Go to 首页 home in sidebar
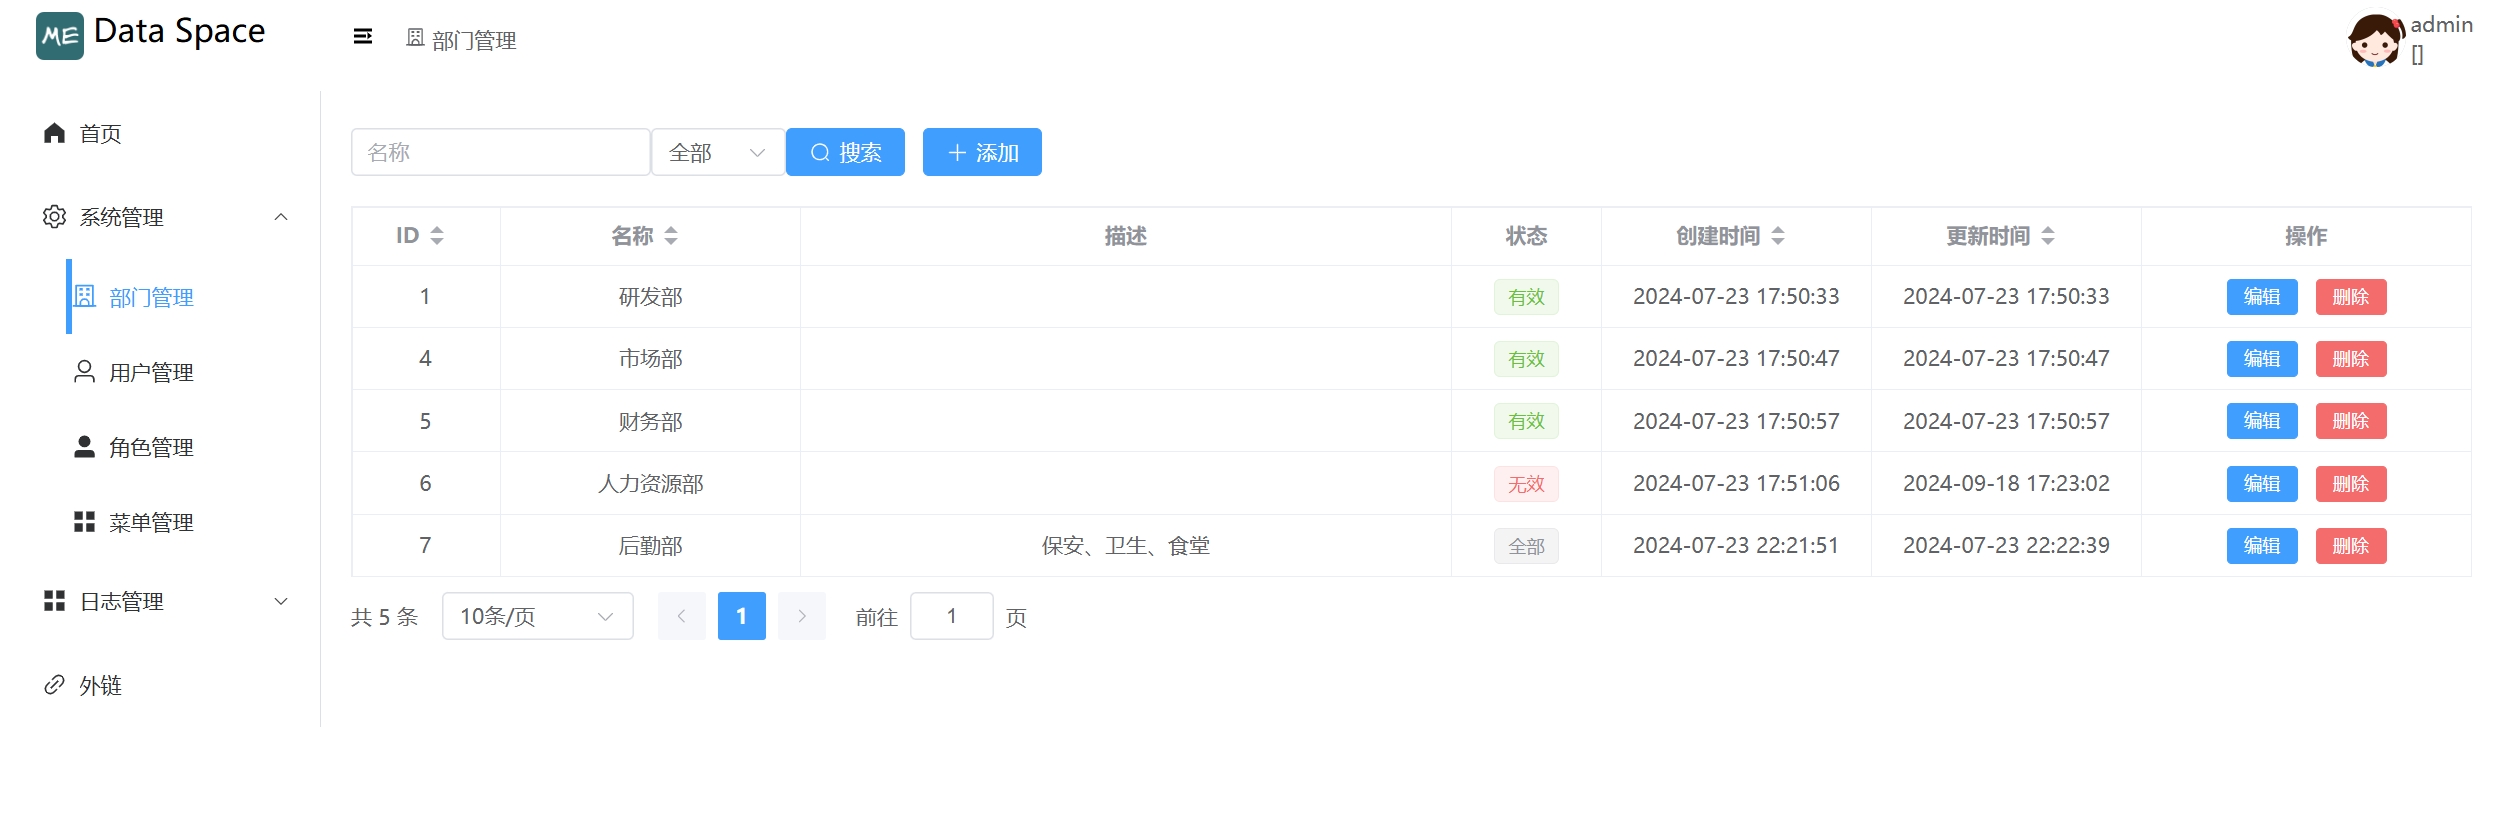 pyautogui.click(x=100, y=134)
